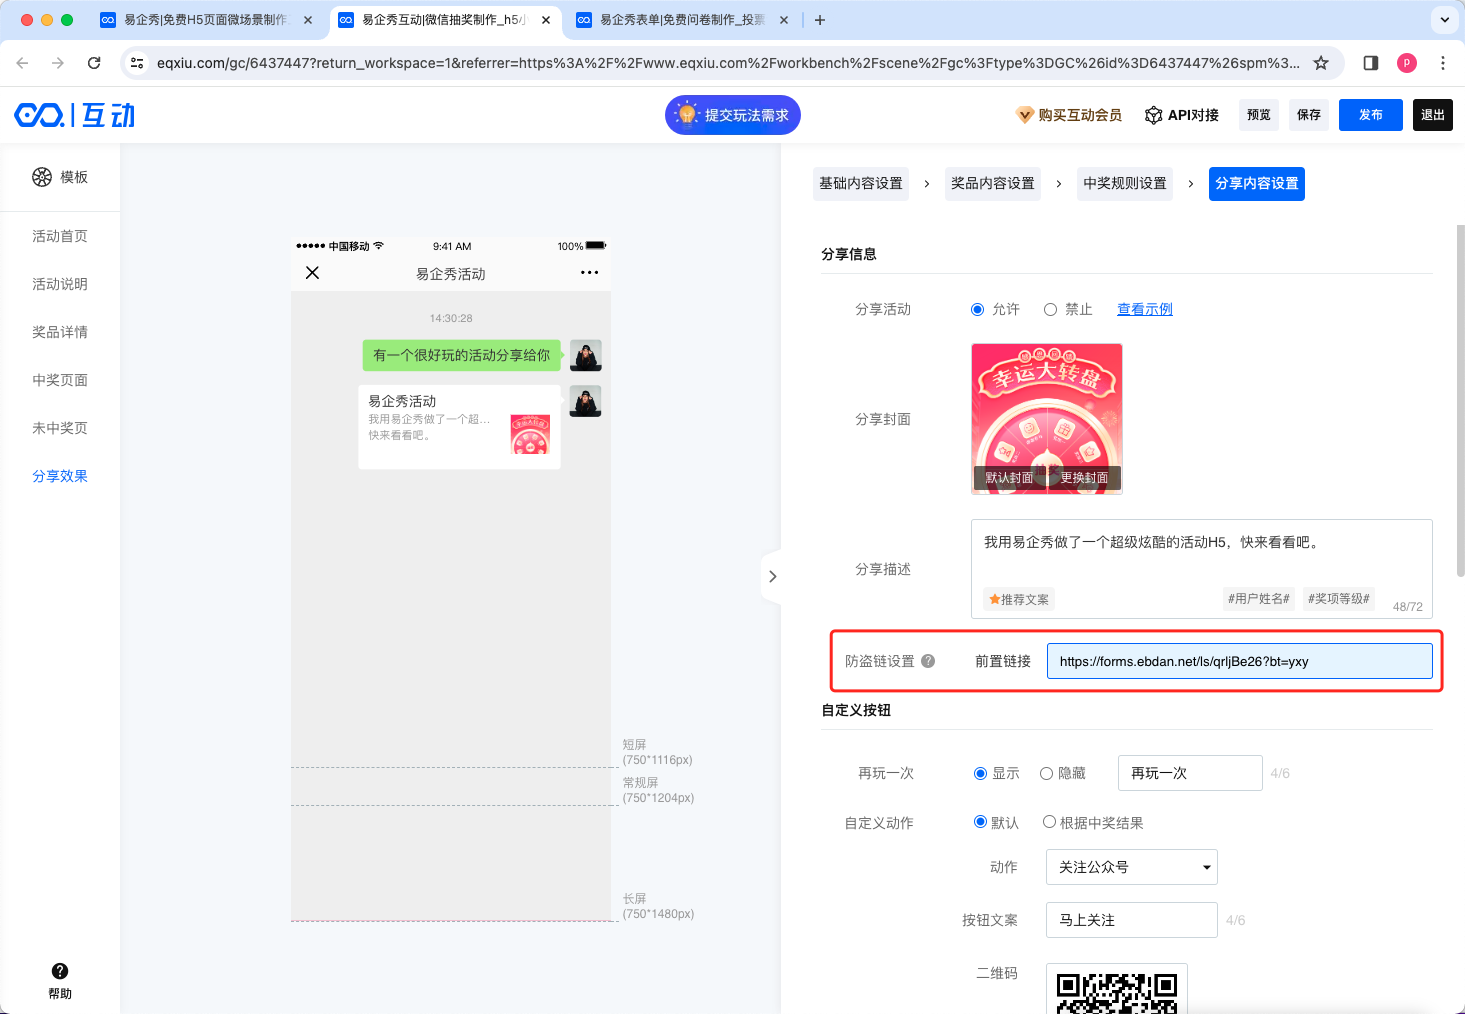Open the help question mark icon
The height and width of the screenshot is (1014, 1465).
(x=60, y=971)
